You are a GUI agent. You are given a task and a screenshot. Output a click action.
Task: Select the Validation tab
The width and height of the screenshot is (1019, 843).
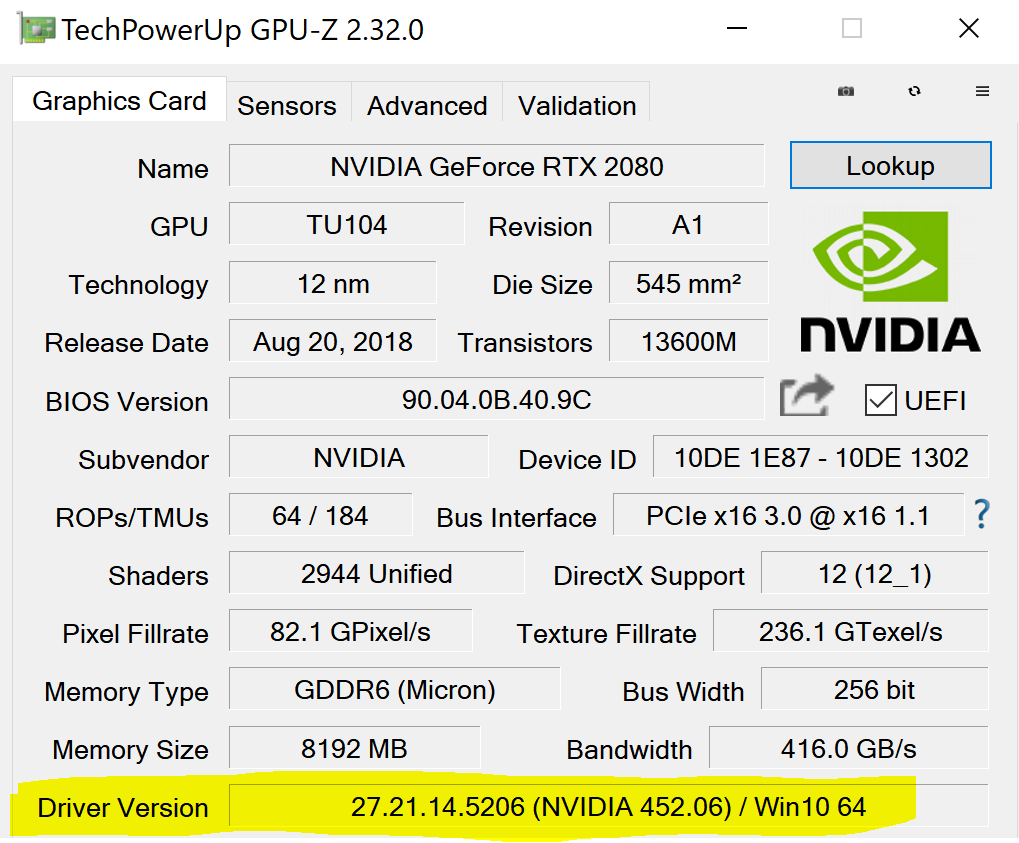coord(577,105)
